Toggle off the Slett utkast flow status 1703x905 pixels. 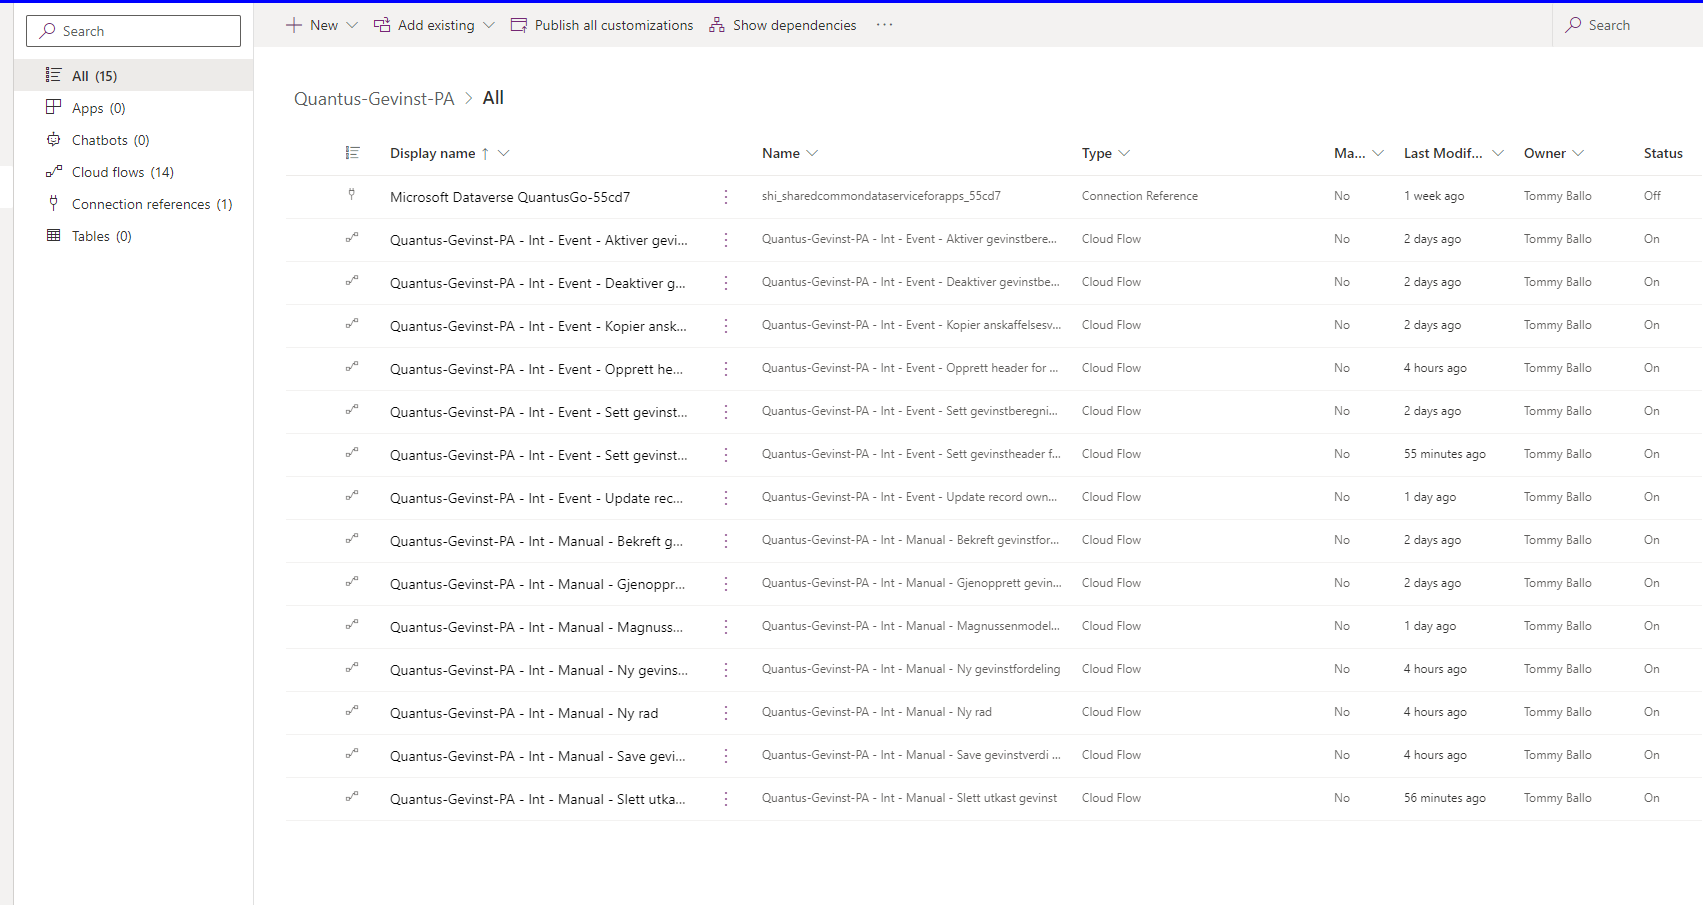1652,797
